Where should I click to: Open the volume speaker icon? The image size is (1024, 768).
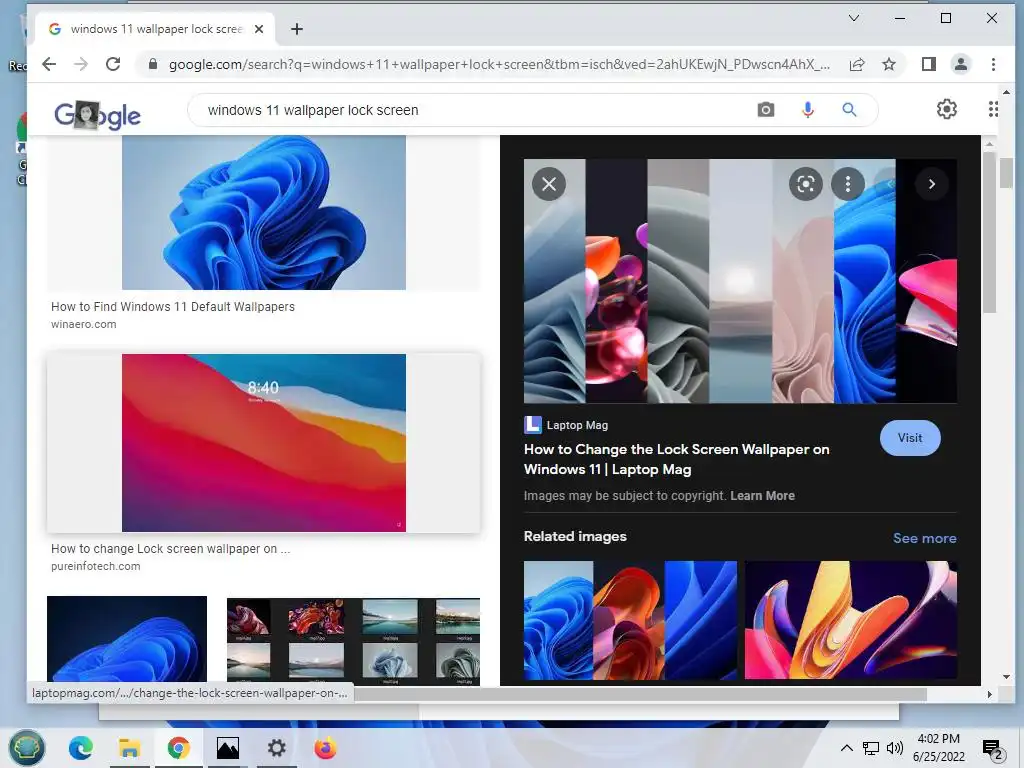pos(895,748)
